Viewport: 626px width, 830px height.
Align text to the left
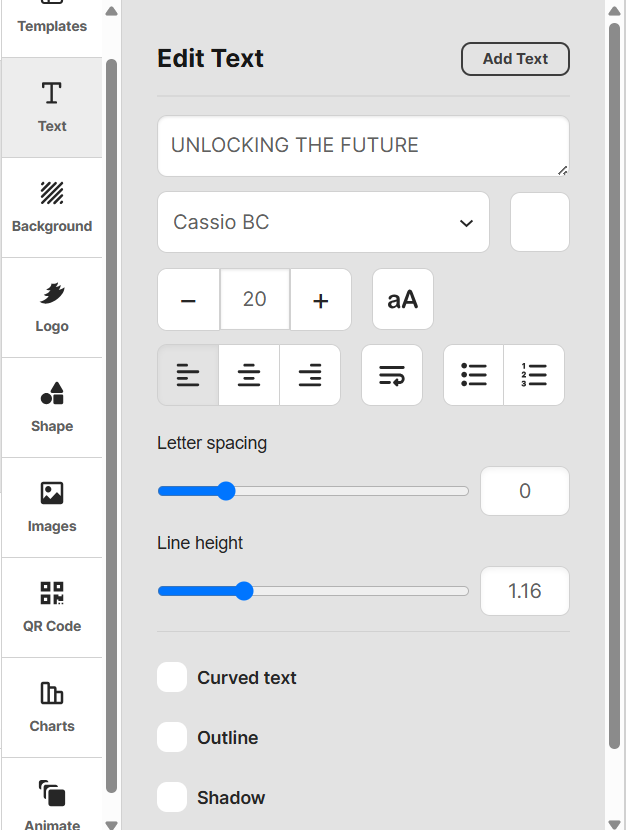[188, 375]
